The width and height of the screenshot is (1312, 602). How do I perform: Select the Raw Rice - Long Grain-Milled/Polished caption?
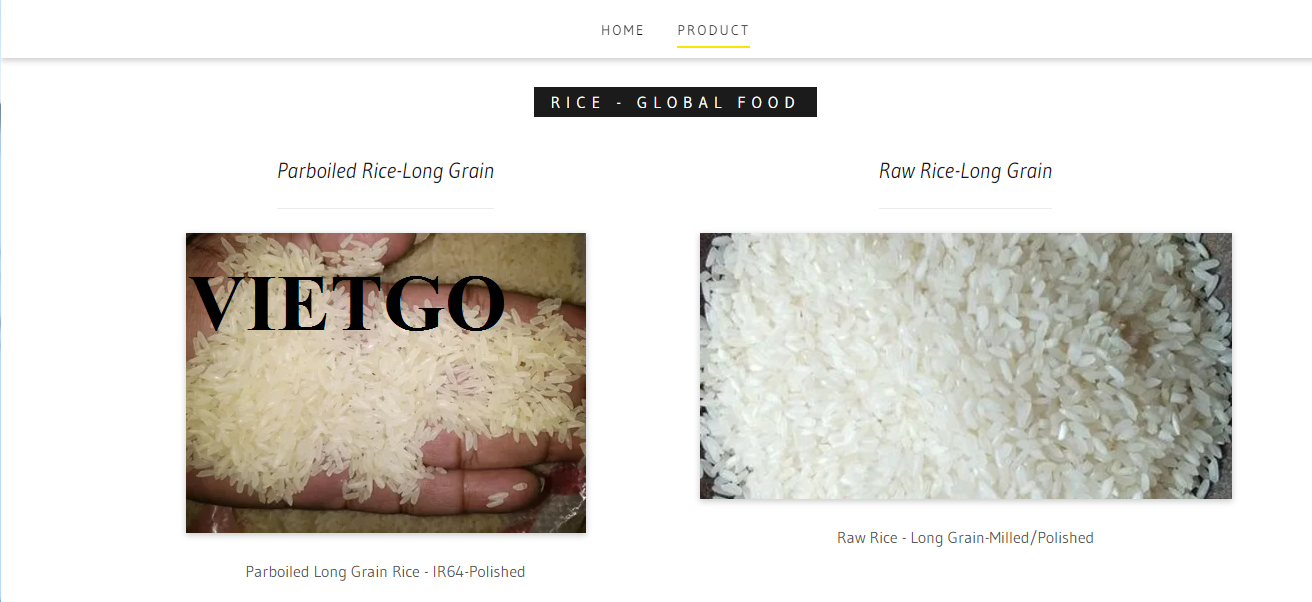(965, 538)
